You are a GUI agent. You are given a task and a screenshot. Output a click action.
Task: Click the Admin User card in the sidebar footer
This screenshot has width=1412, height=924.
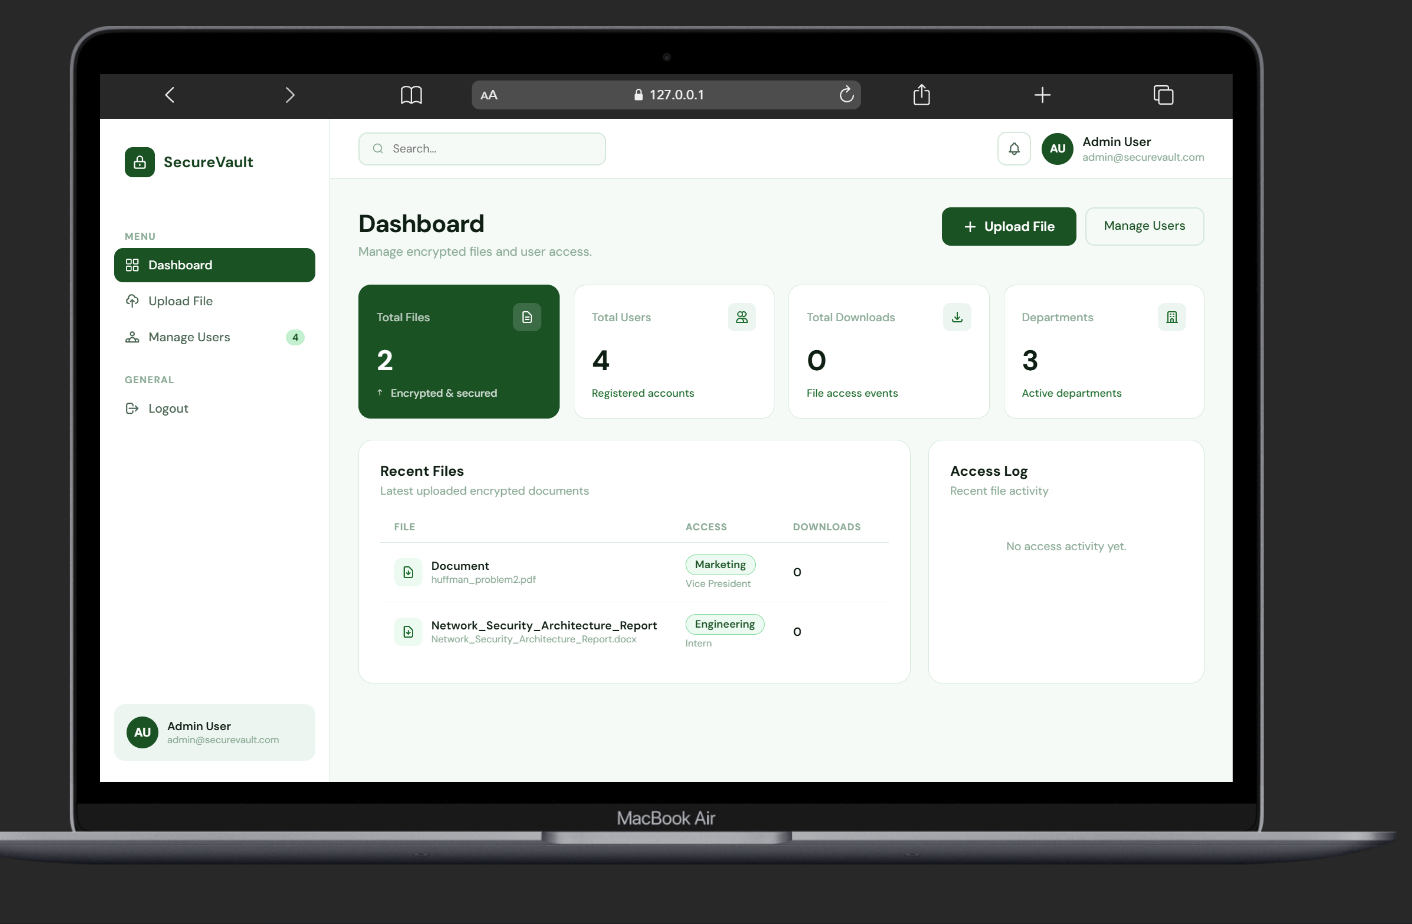[214, 733]
